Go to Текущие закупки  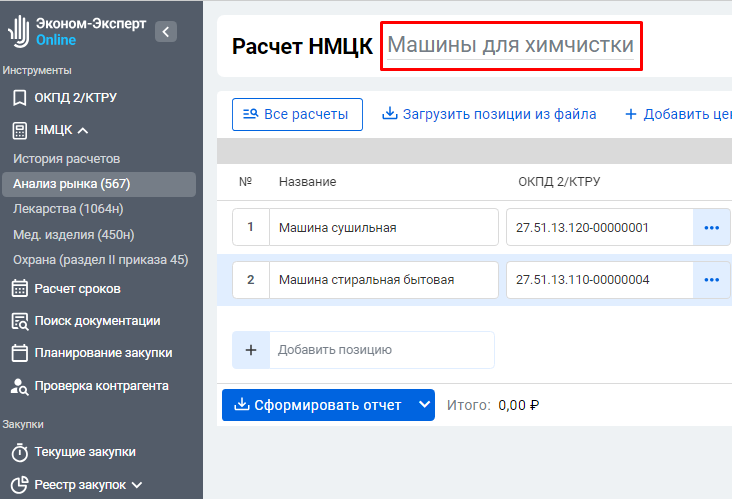(x=85, y=452)
